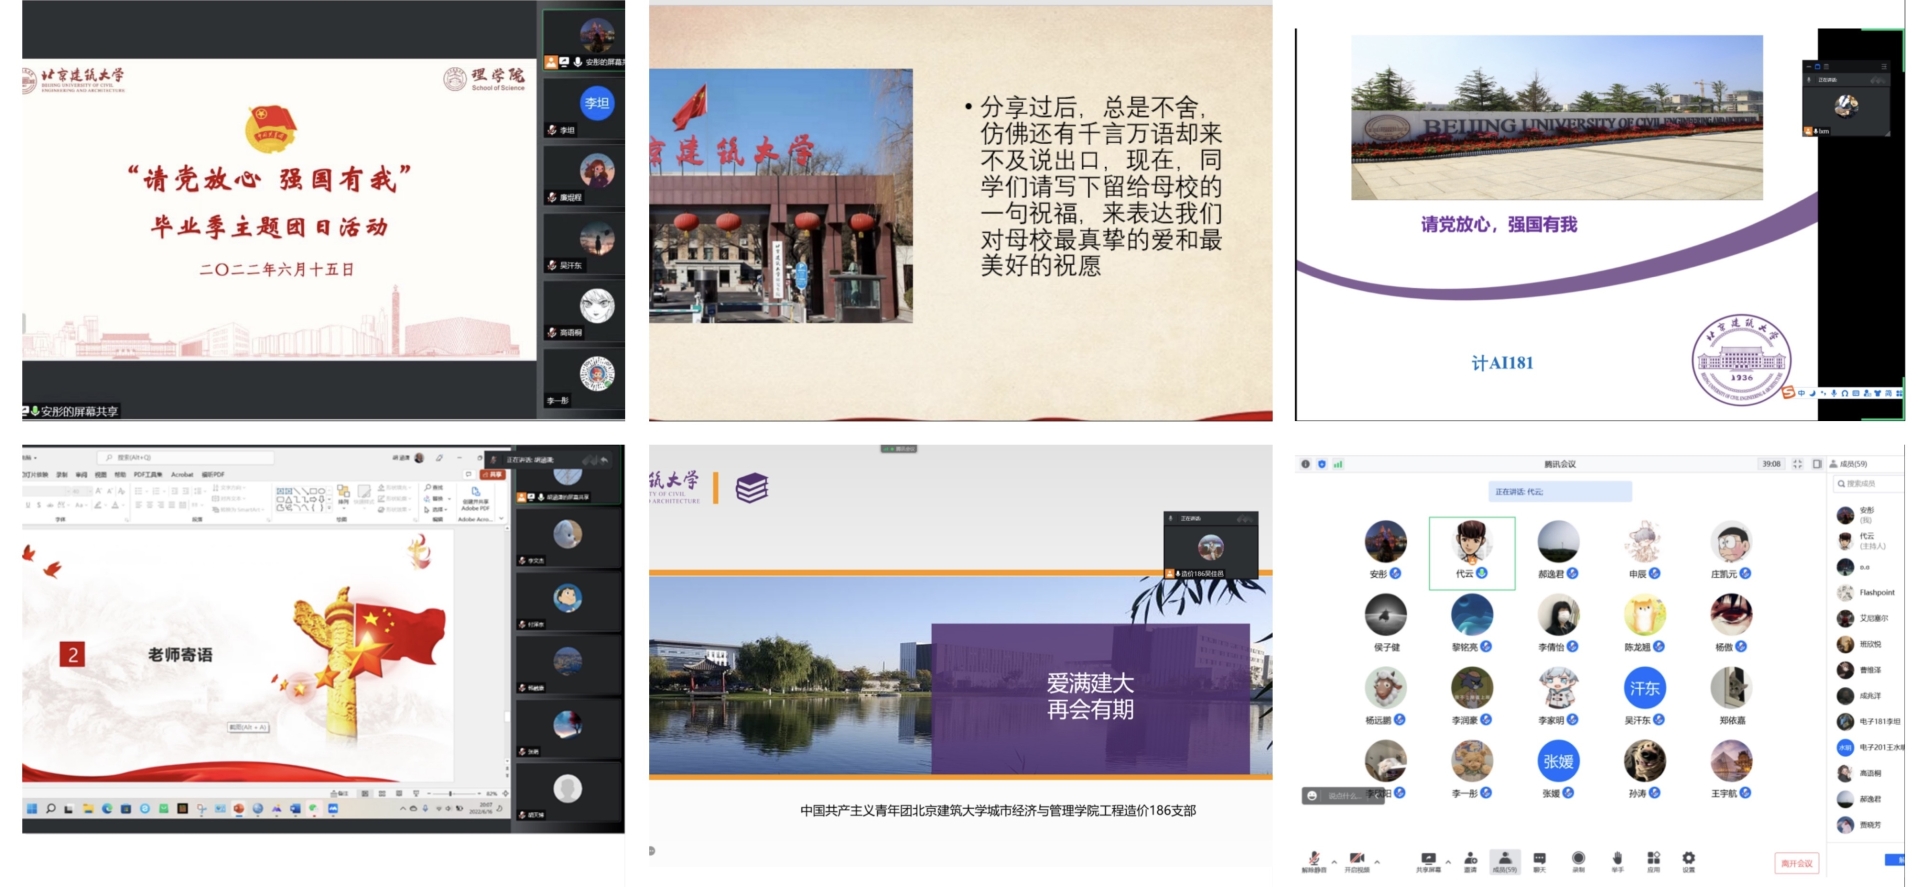Click the 安彤的屏幕共享 label in first meeting
Image resolution: width=1926 pixels, height=887 pixels.
pos(79,411)
